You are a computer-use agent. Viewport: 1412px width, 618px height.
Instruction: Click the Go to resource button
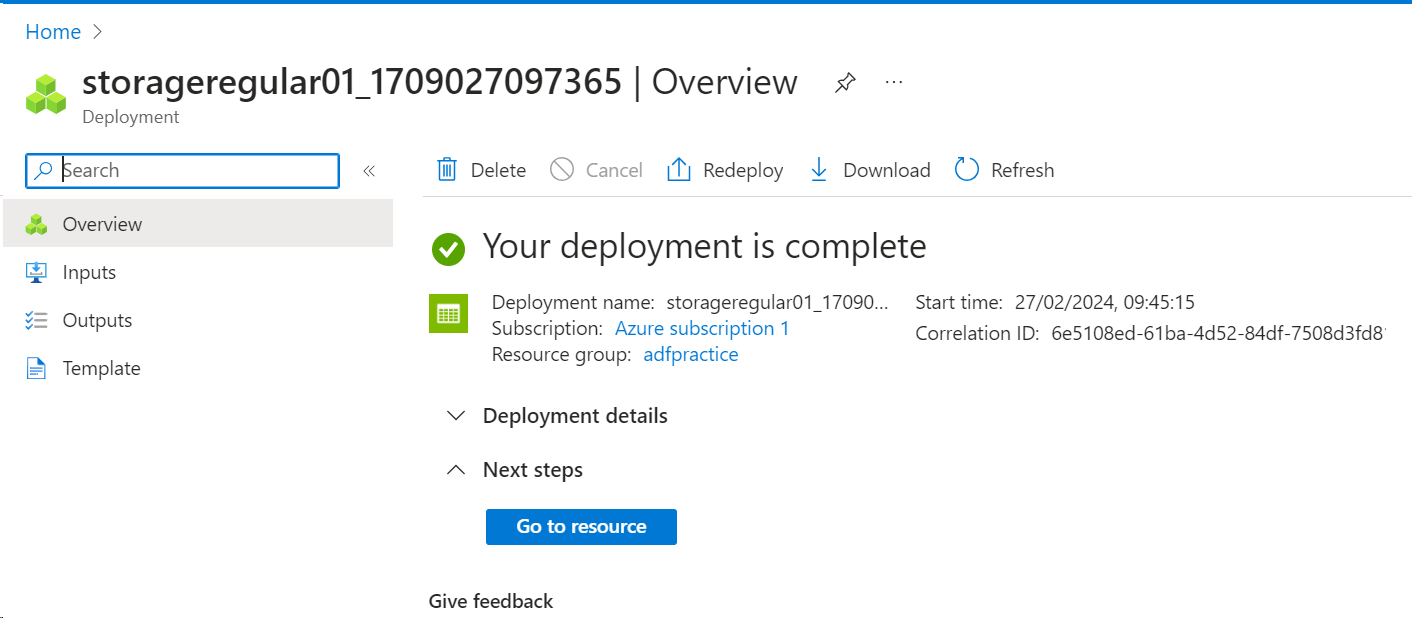pyautogui.click(x=581, y=527)
